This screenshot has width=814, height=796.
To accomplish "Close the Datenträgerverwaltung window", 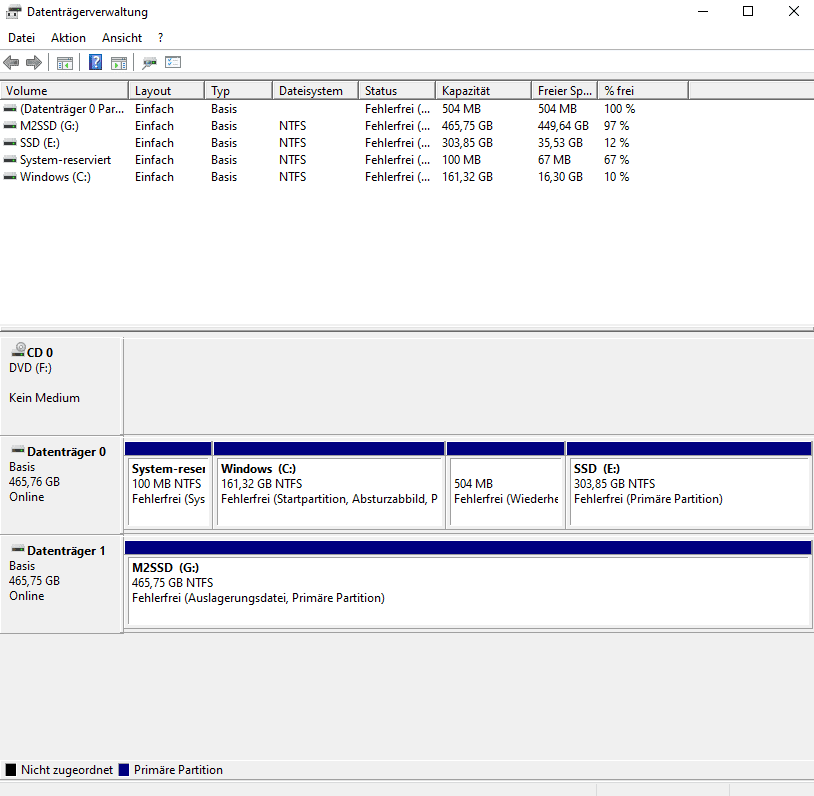I will [793, 11].
